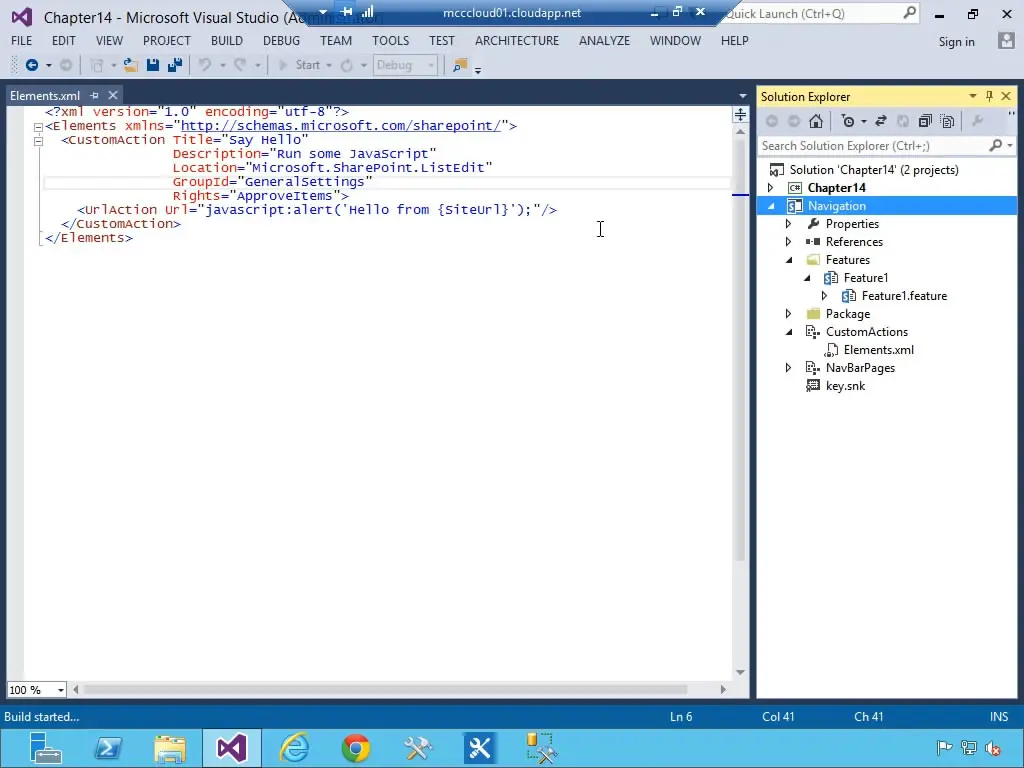
Task: Toggle the Solution Explorer auto-hide pin
Action: coord(989,96)
